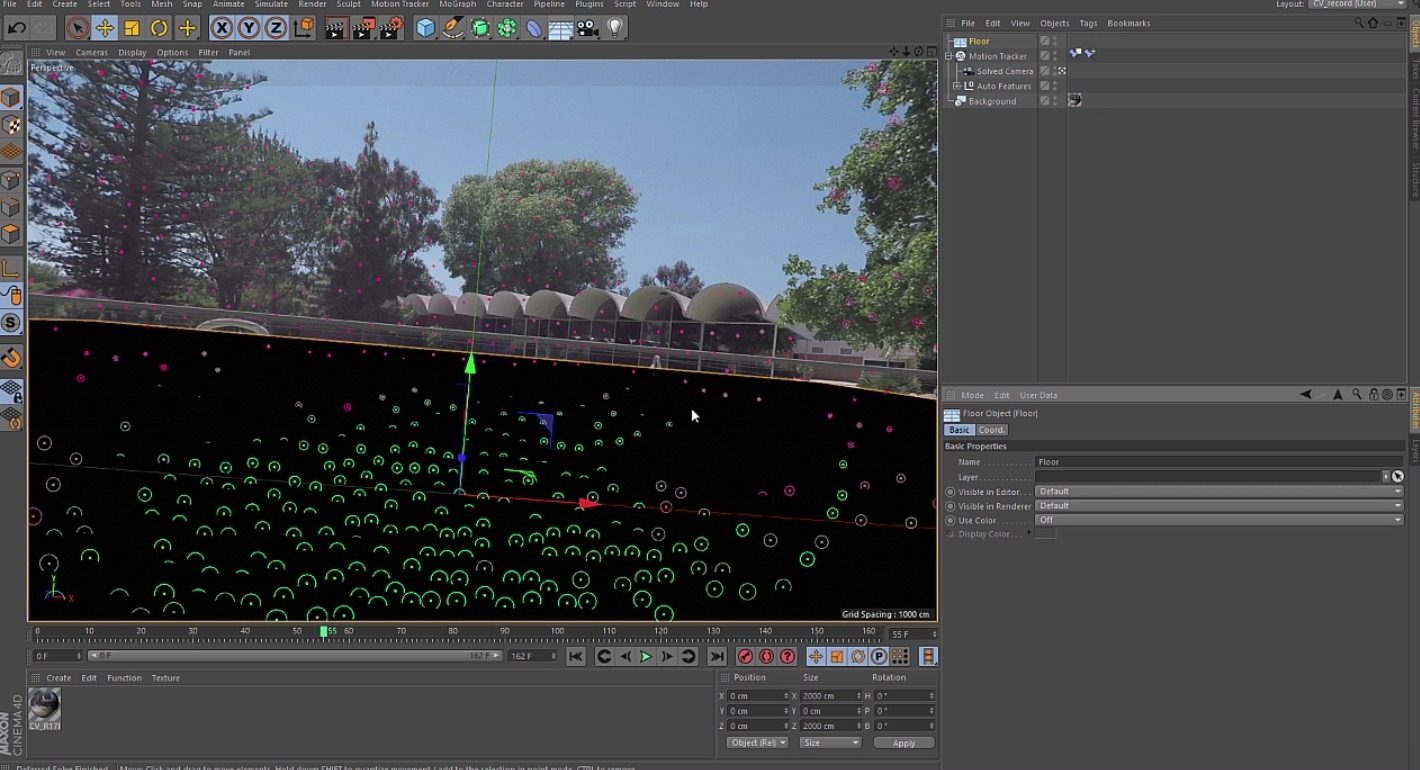Click the Display Color swatch
Image resolution: width=1420 pixels, height=770 pixels.
(x=1045, y=534)
